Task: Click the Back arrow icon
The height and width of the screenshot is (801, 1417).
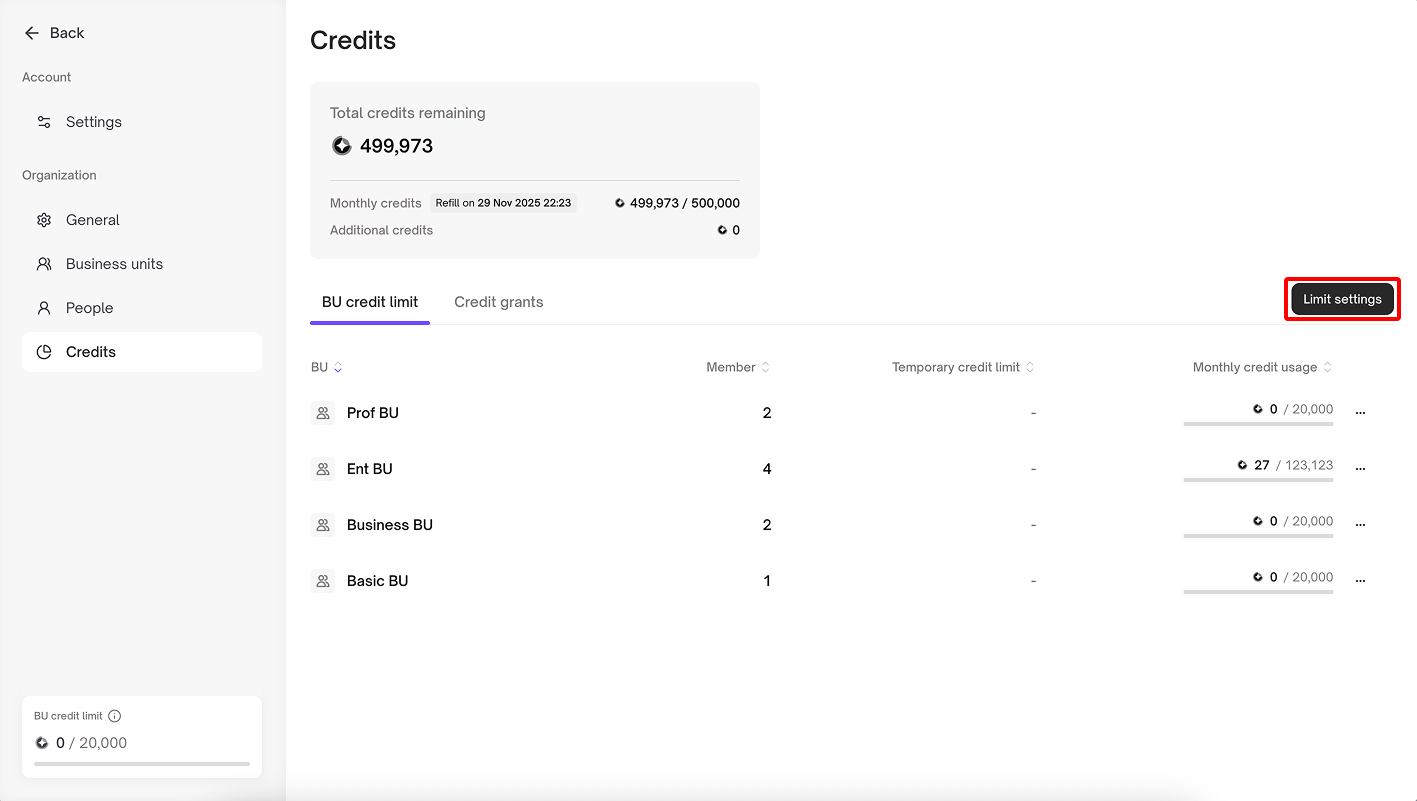Action: click(x=31, y=33)
